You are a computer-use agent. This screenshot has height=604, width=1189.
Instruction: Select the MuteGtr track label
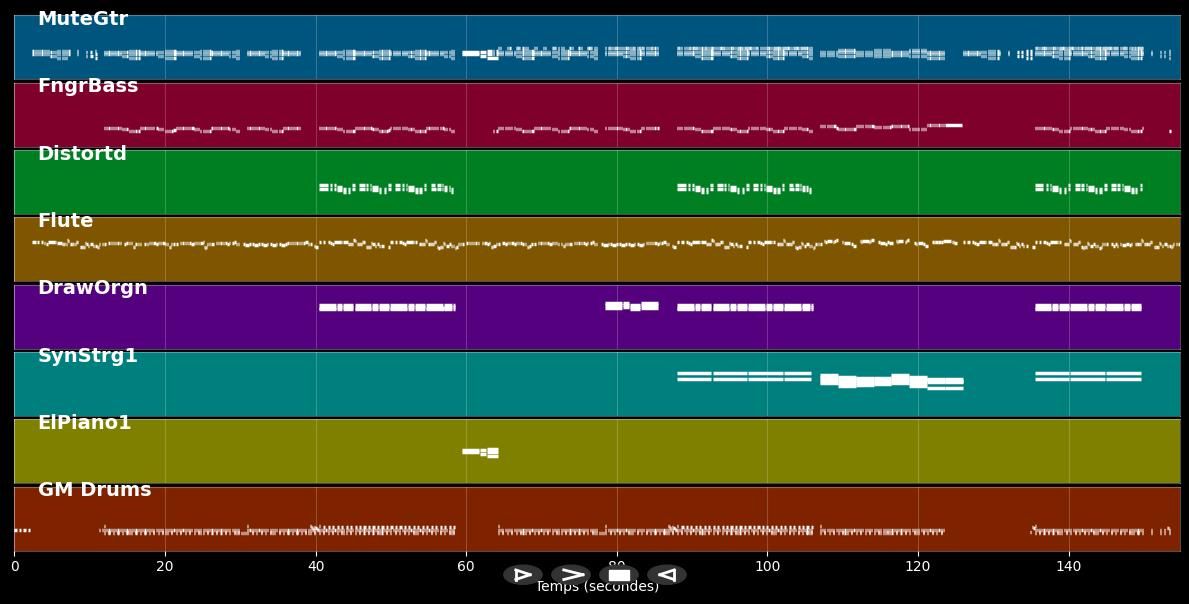tap(83, 19)
